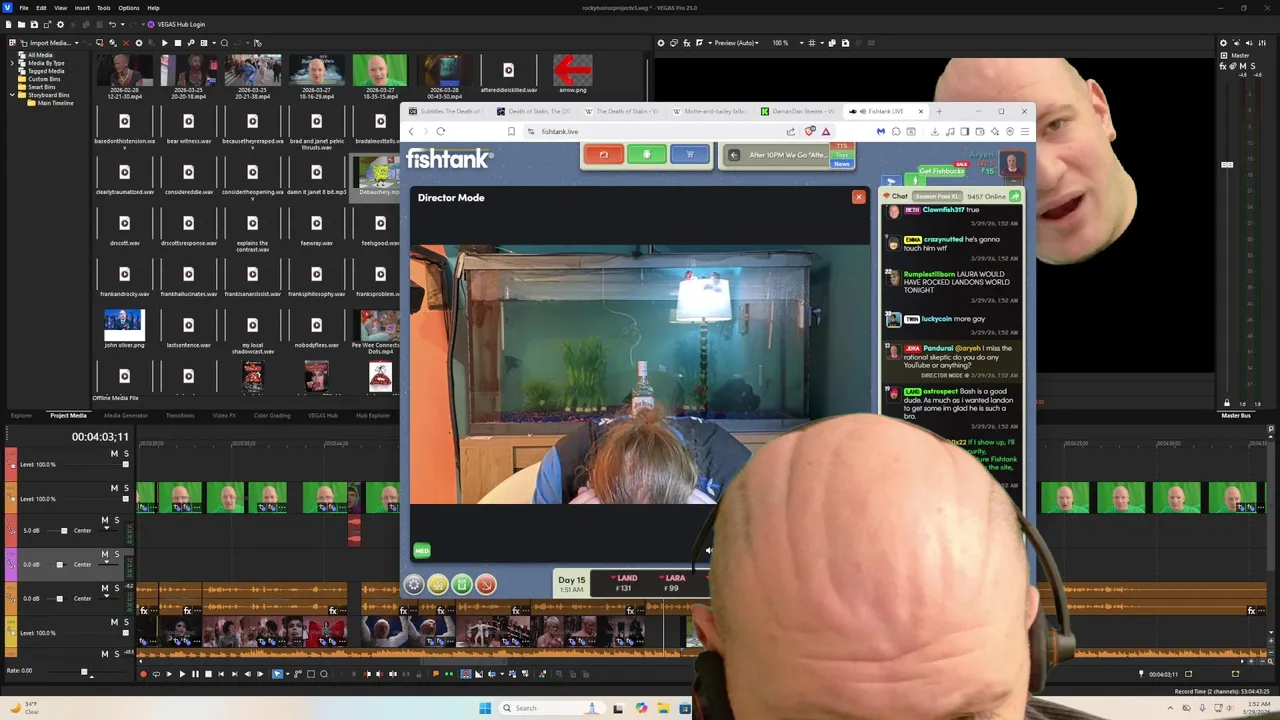Screen dimensions: 1280x720
Task: Open browser downloads icon
Action: click(934, 131)
